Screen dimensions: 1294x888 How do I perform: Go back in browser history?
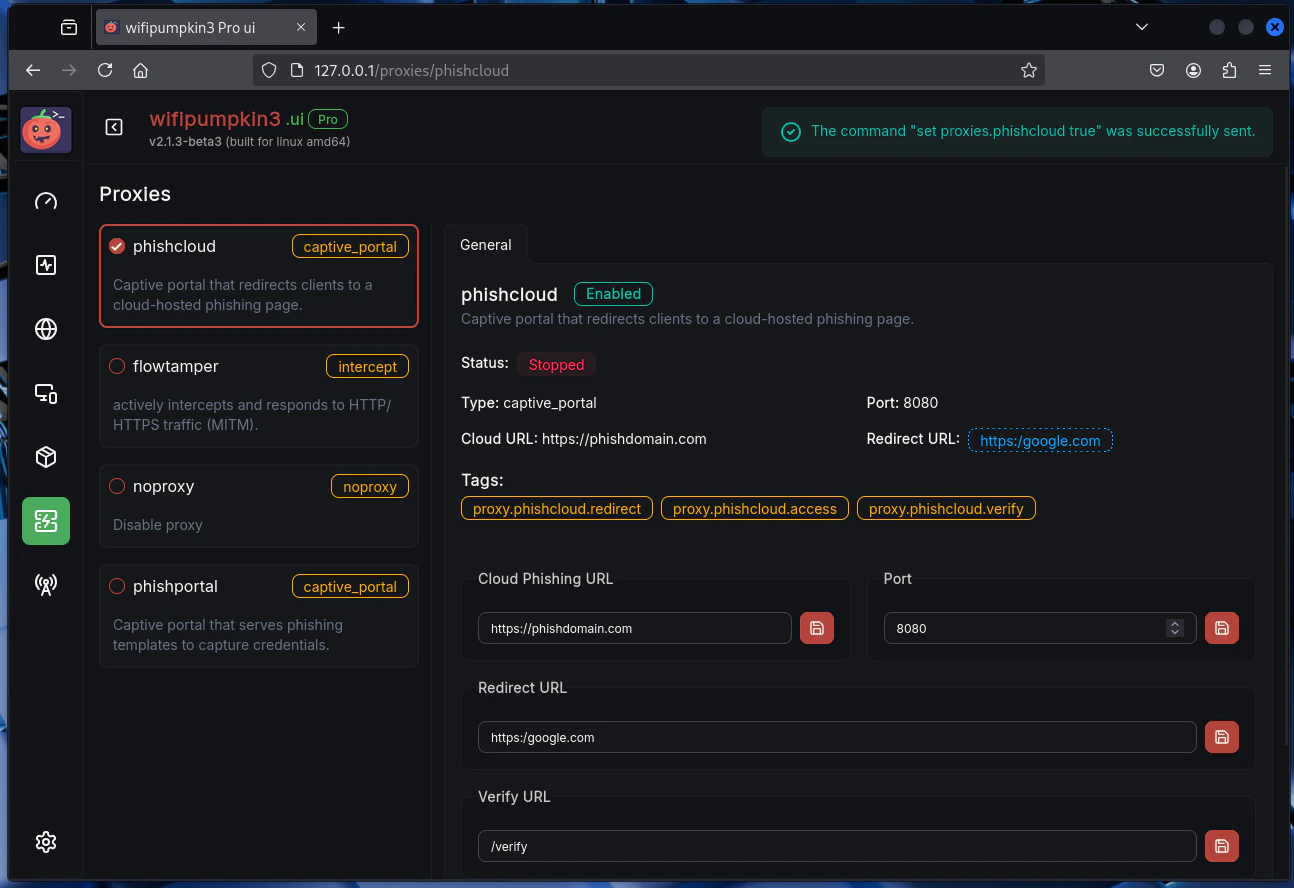pos(33,70)
